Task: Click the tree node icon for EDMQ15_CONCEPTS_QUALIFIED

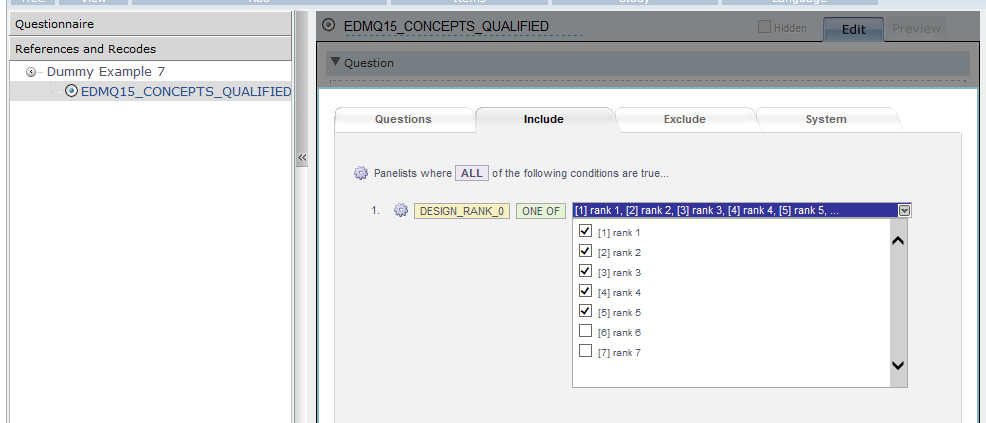Action: click(72, 91)
